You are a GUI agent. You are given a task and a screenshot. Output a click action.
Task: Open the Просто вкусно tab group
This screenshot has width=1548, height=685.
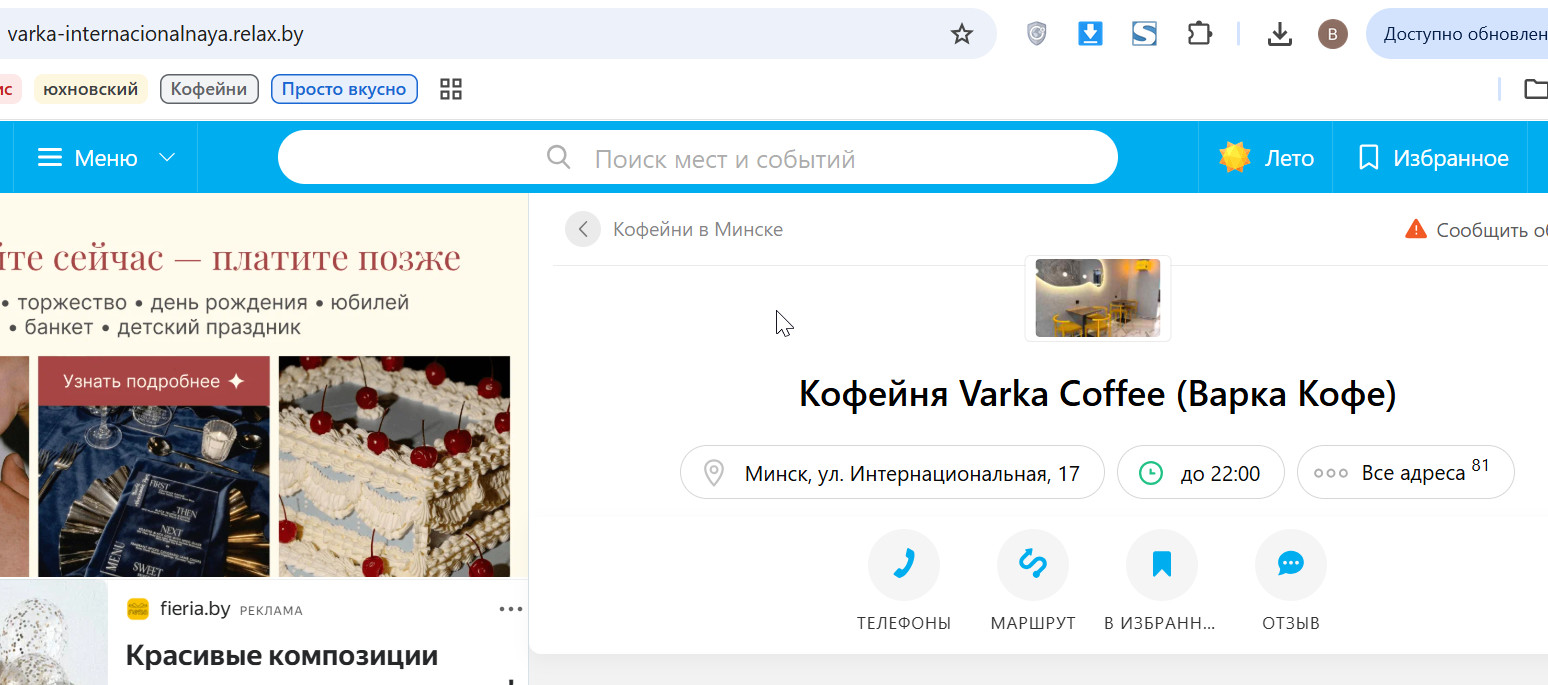344,89
